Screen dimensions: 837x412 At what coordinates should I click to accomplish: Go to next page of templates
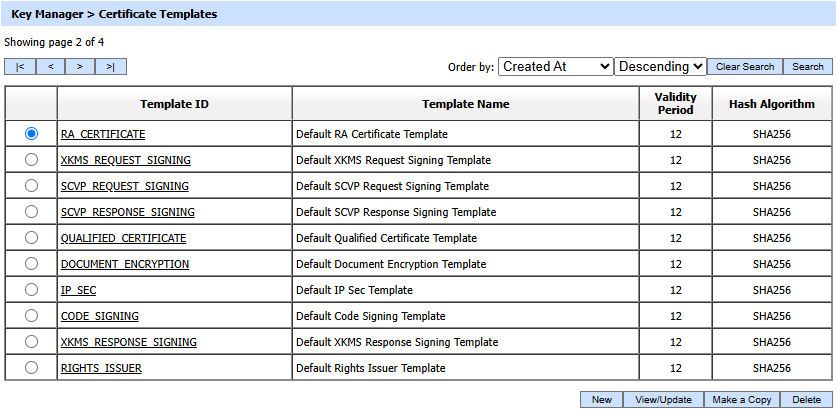[80, 67]
